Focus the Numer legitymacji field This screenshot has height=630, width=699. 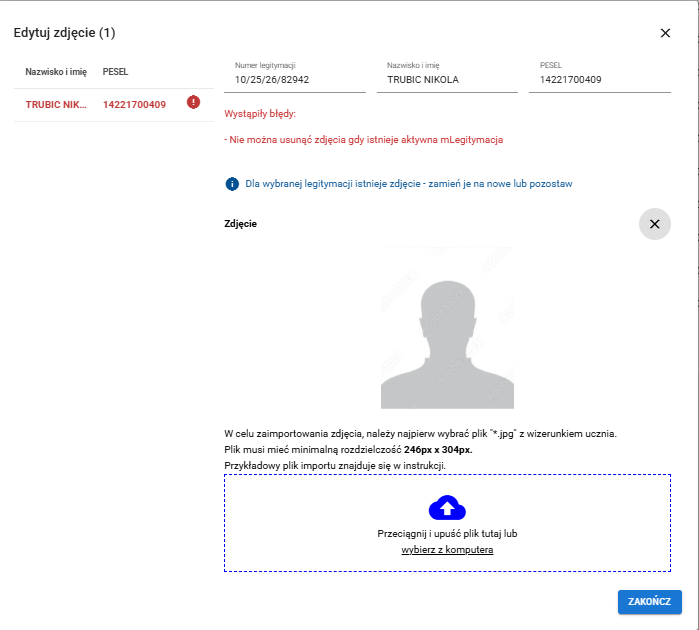[x=294, y=79]
